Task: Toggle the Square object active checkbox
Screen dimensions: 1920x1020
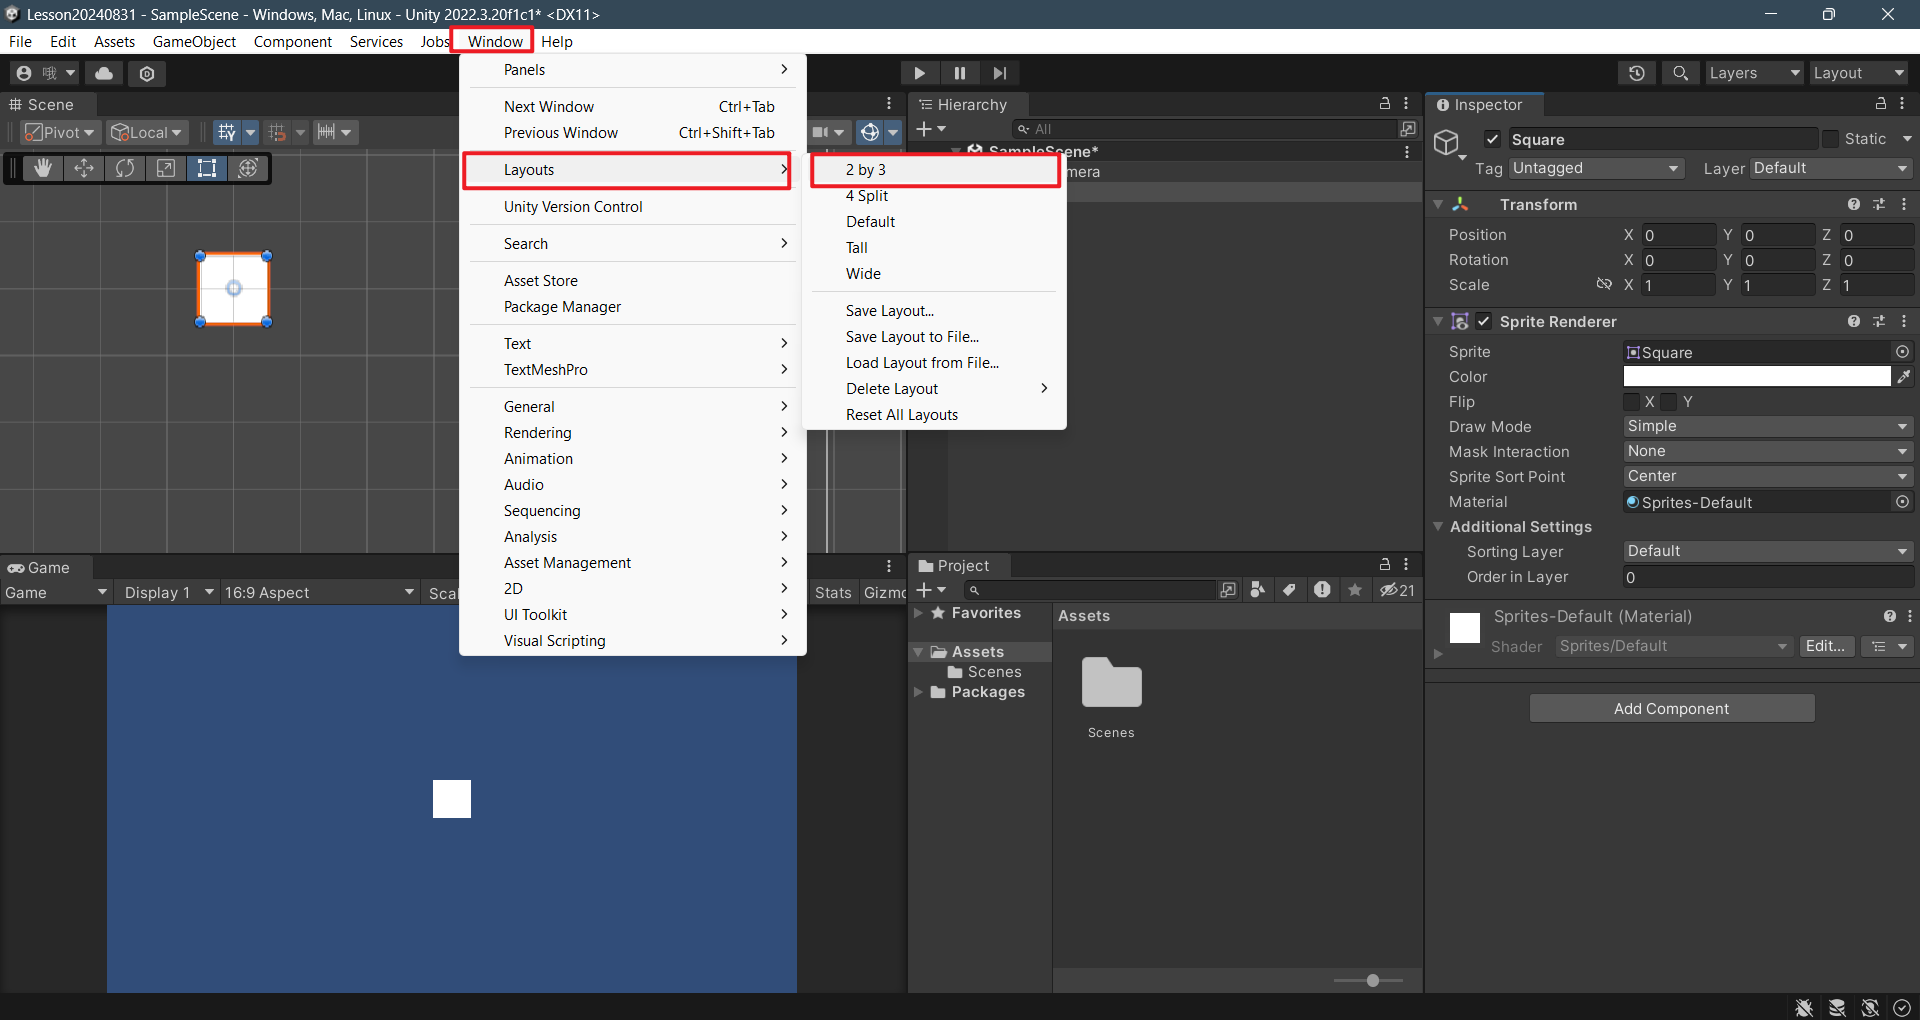Action: [1492, 140]
